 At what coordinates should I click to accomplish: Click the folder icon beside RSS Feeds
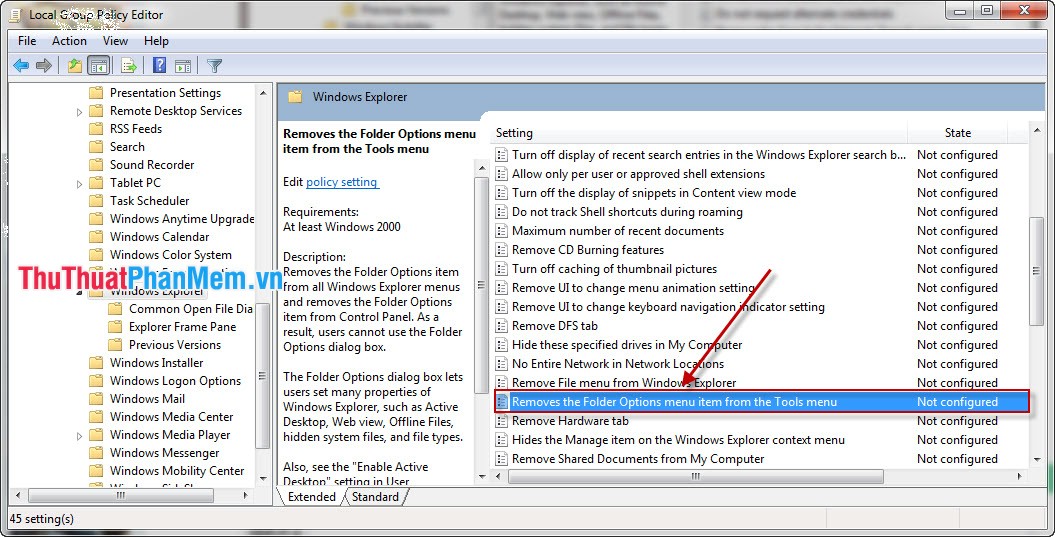(97, 129)
